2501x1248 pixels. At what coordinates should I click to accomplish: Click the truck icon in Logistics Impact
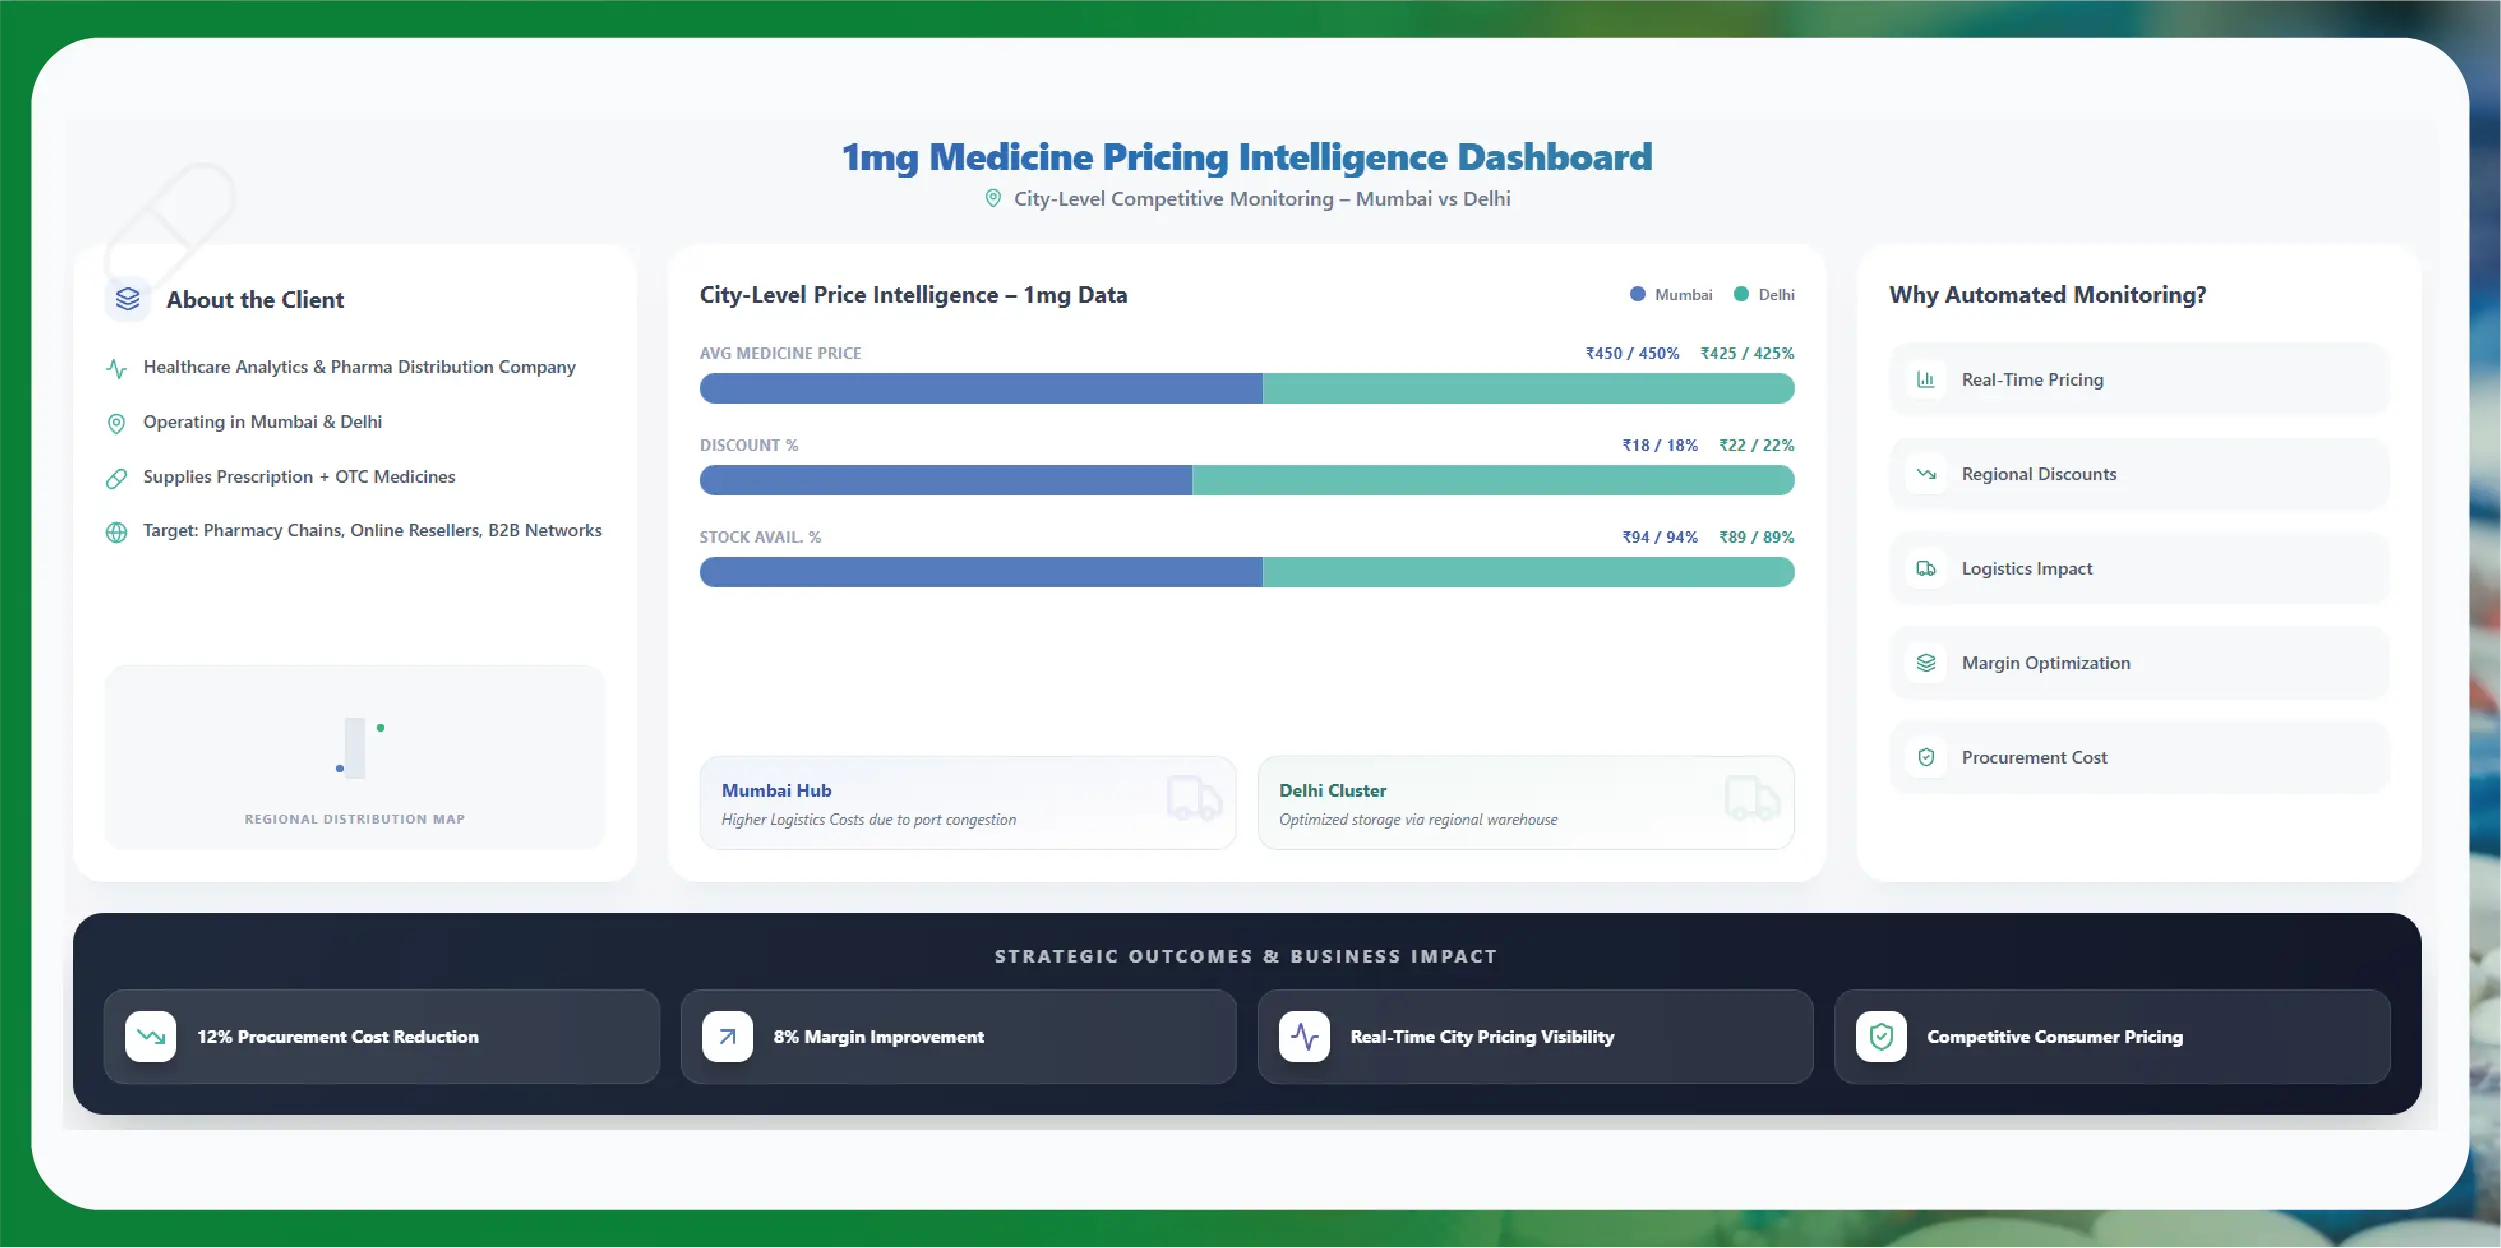pos(1925,569)
